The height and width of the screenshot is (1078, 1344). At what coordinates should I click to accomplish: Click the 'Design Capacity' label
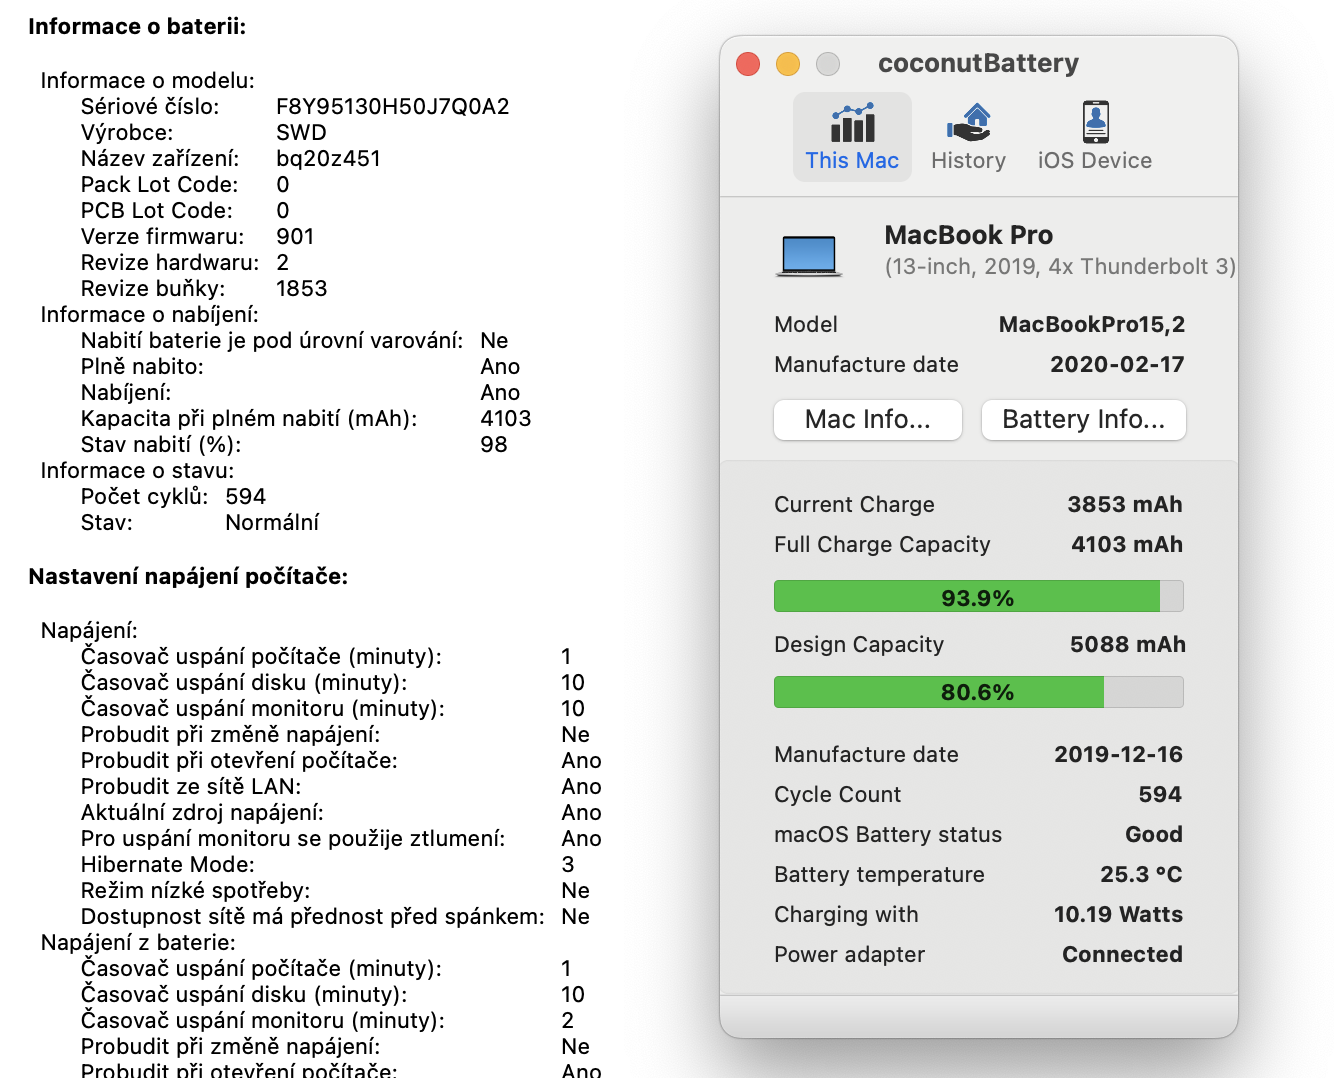(859, 645)
